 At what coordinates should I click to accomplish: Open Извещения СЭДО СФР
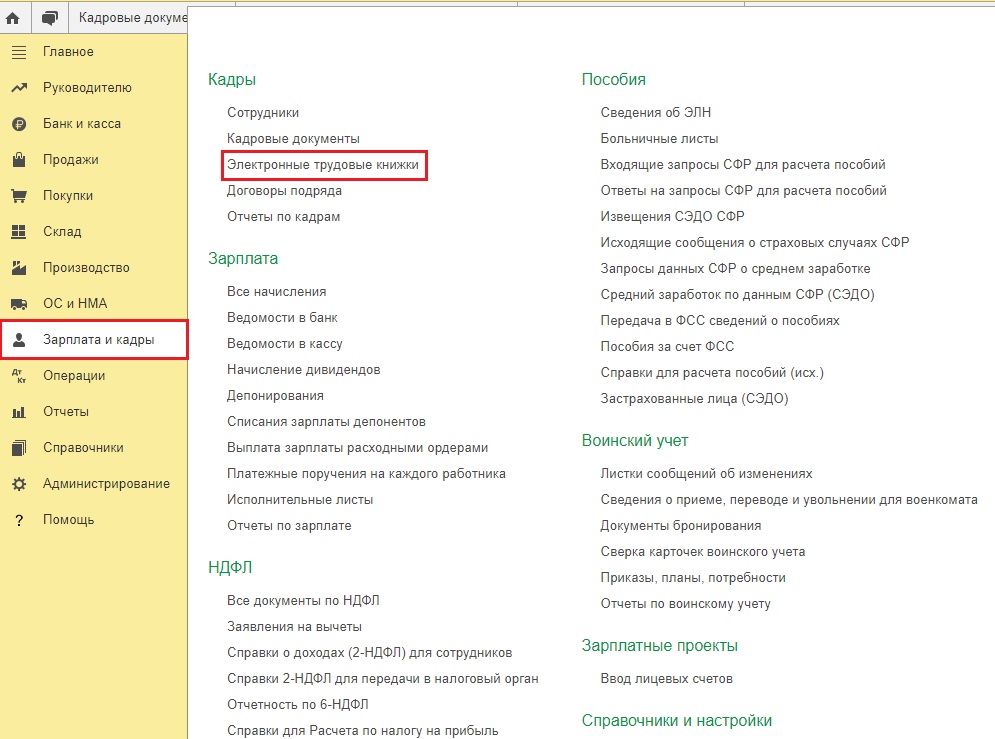(672, 216)
